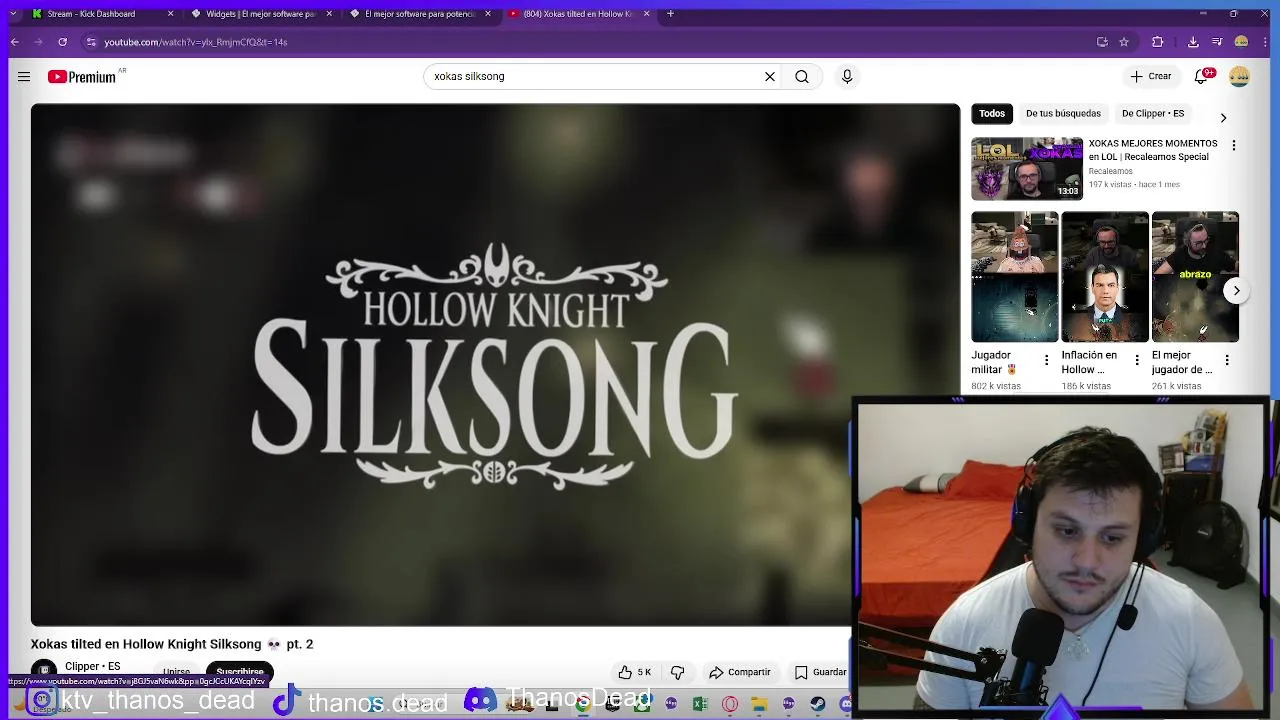Viewport: 1280px width, 720px height.
Task: Close the Widgets browser tab
Action: 329,14
